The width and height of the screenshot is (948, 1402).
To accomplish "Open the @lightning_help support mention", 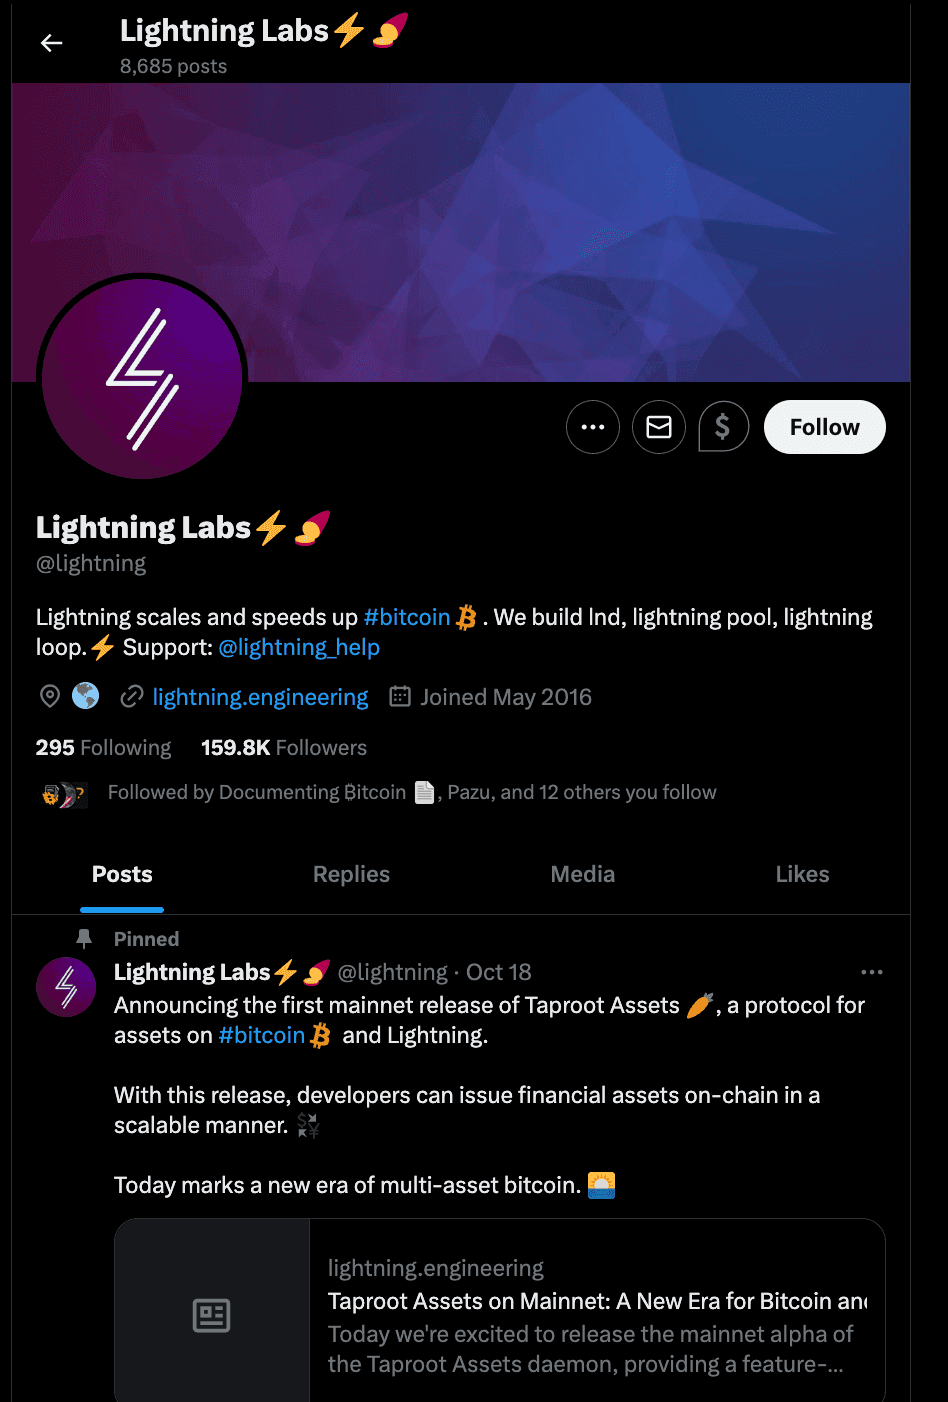I will [x=299, y=647].
